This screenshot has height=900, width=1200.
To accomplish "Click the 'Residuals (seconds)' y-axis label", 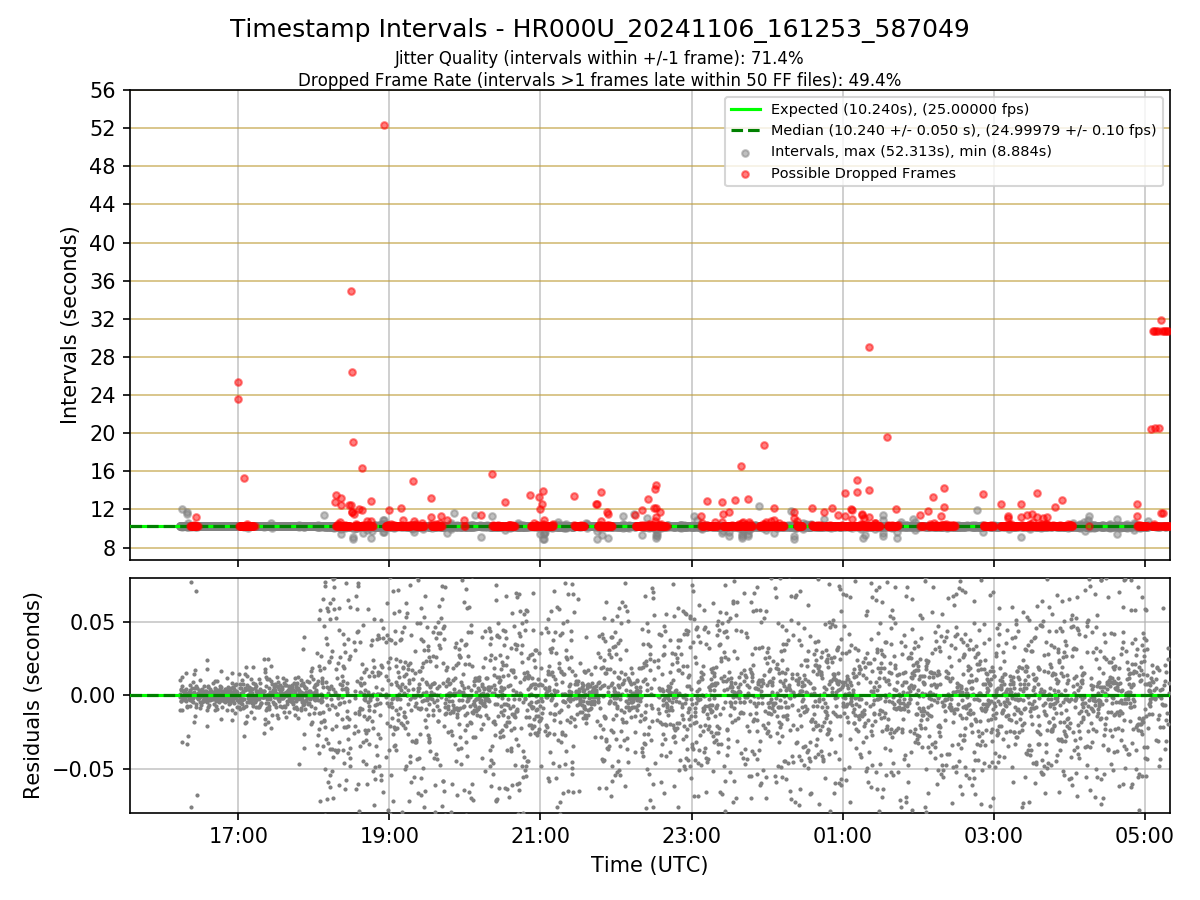I will click(33, 695).
